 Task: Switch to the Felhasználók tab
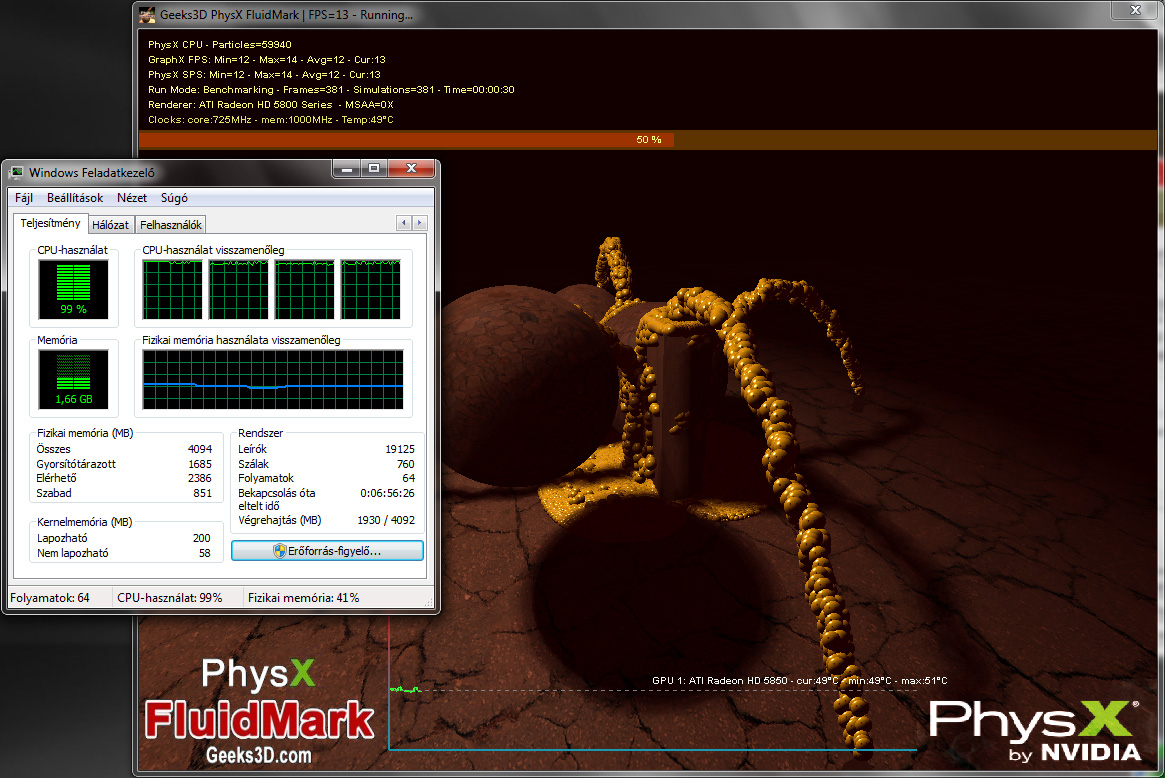tap(171, 224)
